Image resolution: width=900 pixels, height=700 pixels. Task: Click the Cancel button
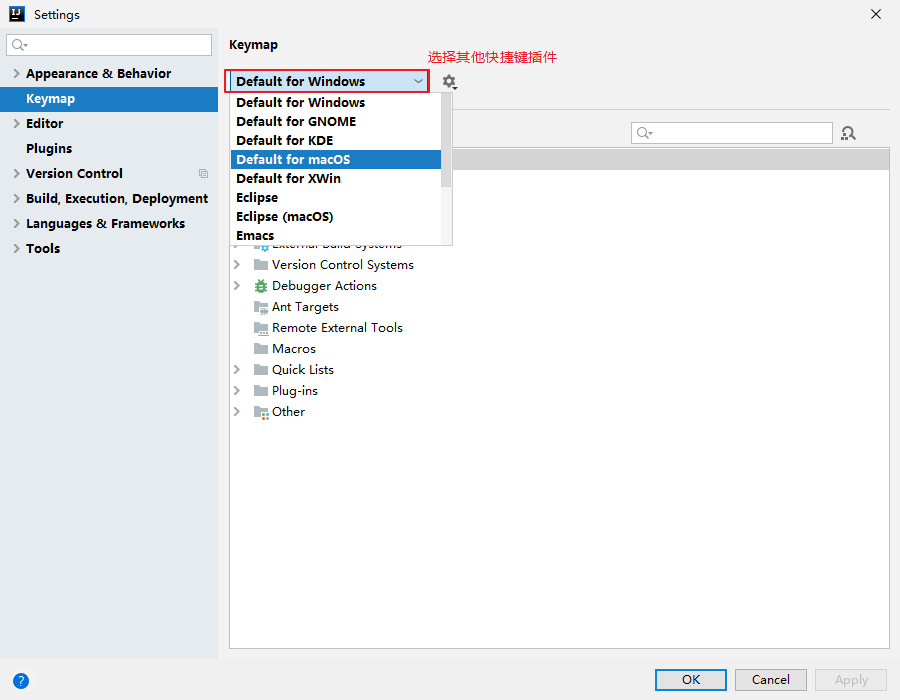770,680
